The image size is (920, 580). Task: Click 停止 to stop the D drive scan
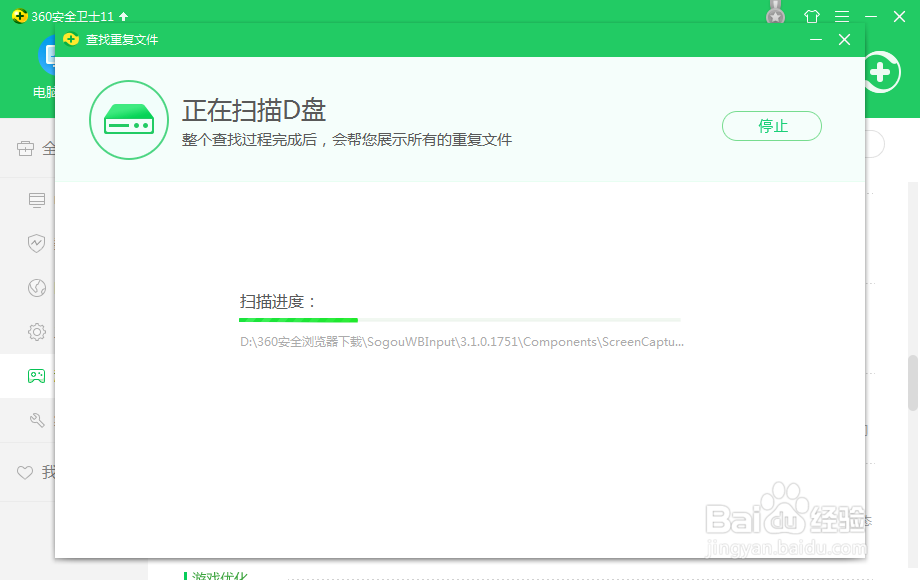pyautogui.click(x=771, y=126)
